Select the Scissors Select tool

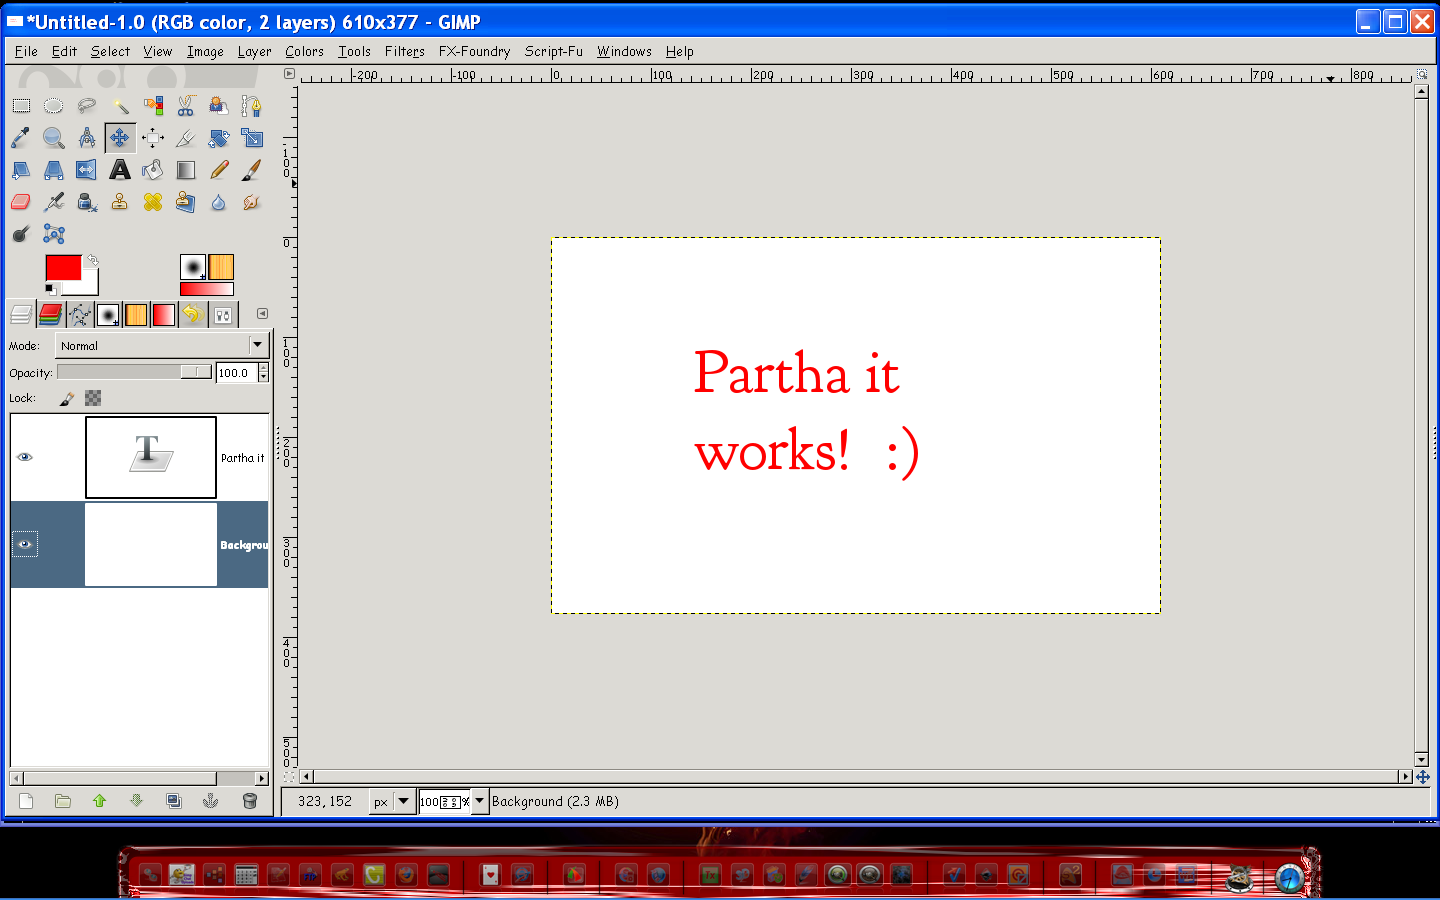186,105
